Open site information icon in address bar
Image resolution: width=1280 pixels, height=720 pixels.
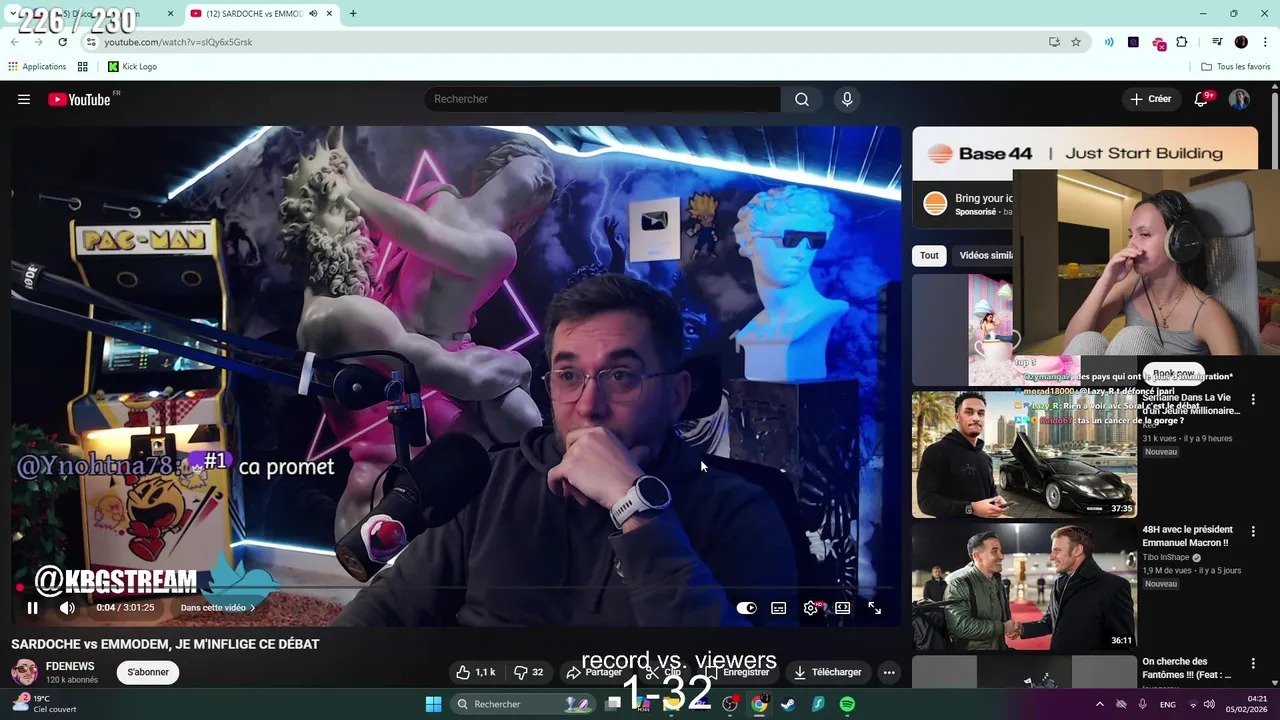[91, 42]
